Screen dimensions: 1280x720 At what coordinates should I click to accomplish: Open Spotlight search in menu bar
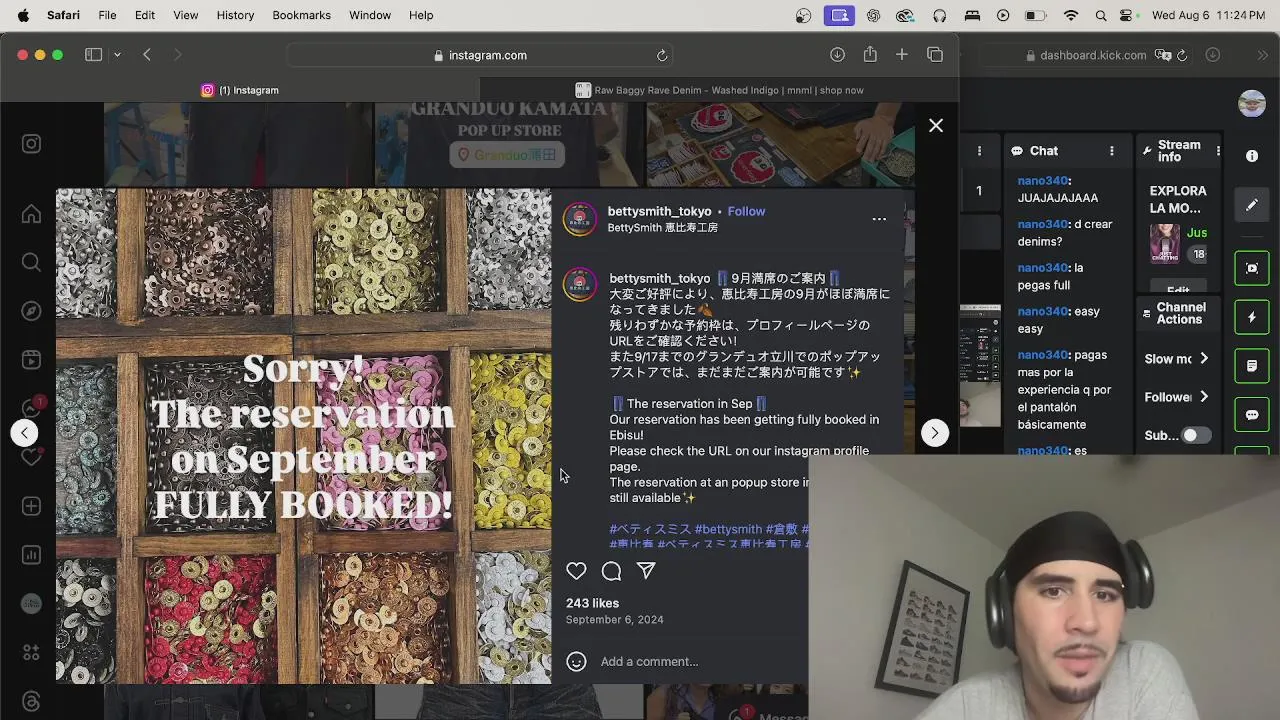click(x=1101, y=15)
